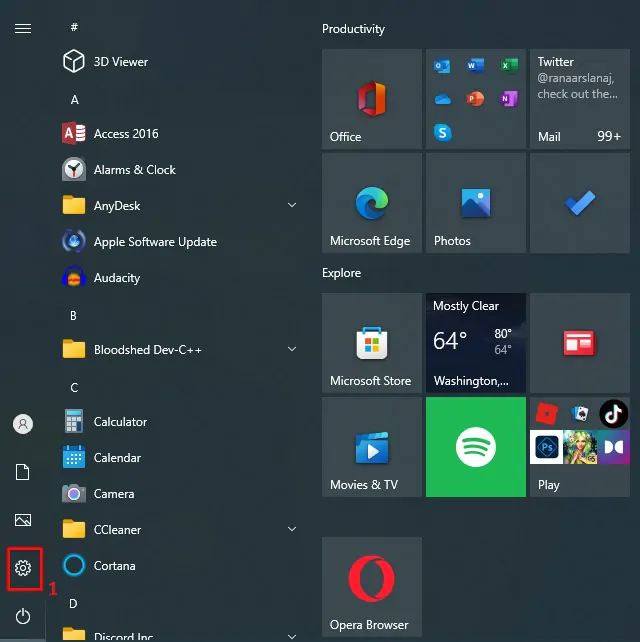The width and height of the screenshot is (640, 642).
Task: Open Documents from sidebar
Action: [23, 472]
